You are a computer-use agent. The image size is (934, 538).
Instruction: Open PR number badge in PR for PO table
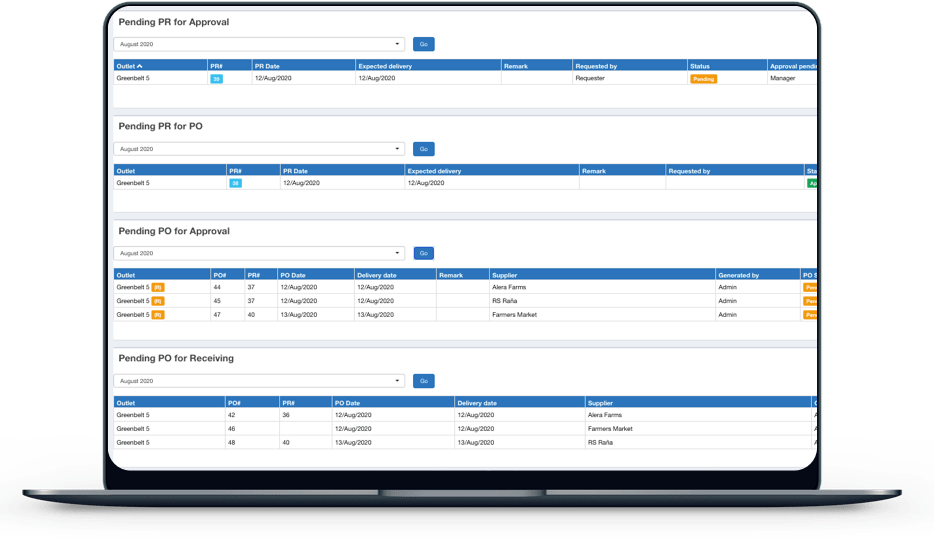pyautogui.click(x=235, y=184)
